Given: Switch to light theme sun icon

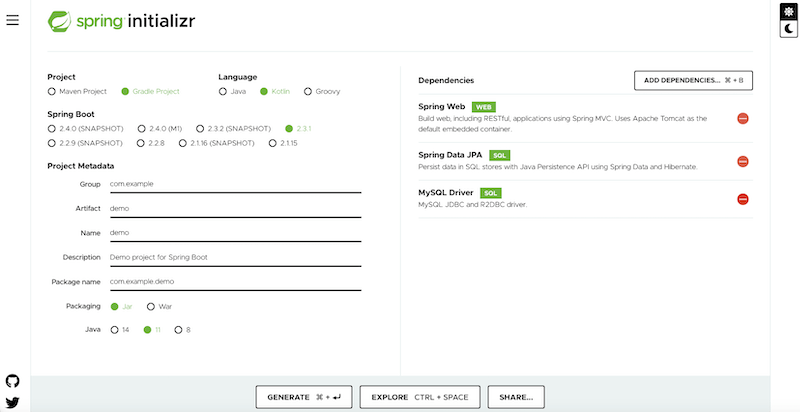Looking at the screenshot, I should 789,12.
